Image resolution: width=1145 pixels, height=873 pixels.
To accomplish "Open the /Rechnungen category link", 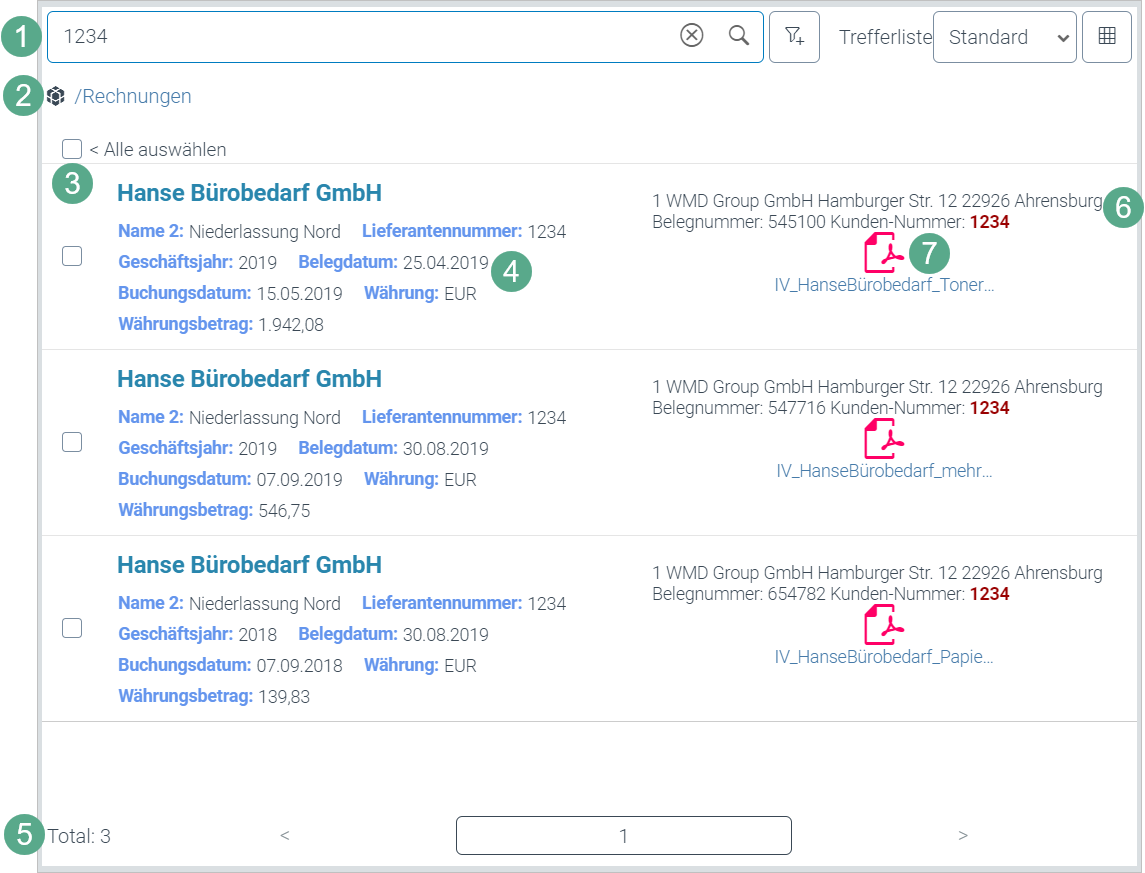I will click(x=133, y=97).
